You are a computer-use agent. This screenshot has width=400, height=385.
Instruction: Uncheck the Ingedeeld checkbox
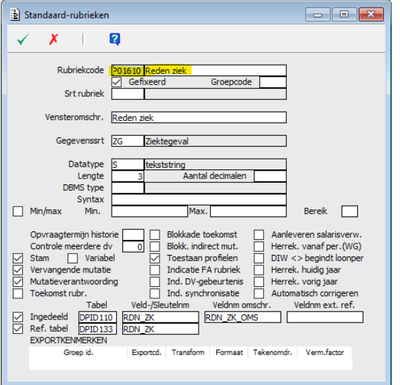pos(18,317)
